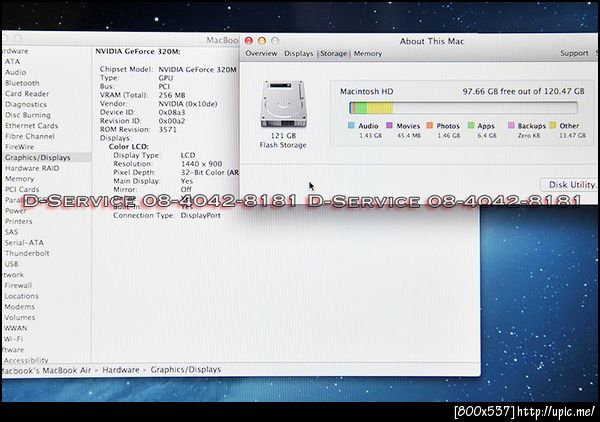Viewport: 600px width, 422px height.
Task: Click the Macintosh HD volume name
Action: [x=367, y=92]
